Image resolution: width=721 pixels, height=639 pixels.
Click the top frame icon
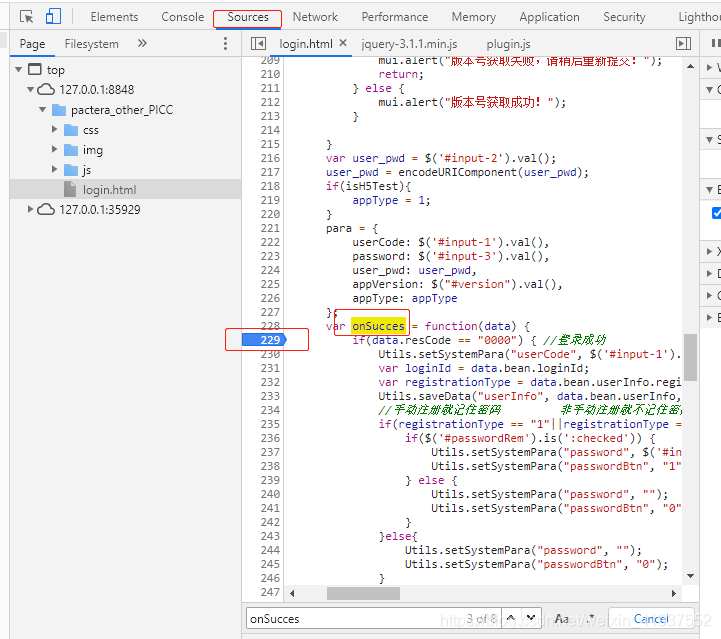[x=35, y=69]
